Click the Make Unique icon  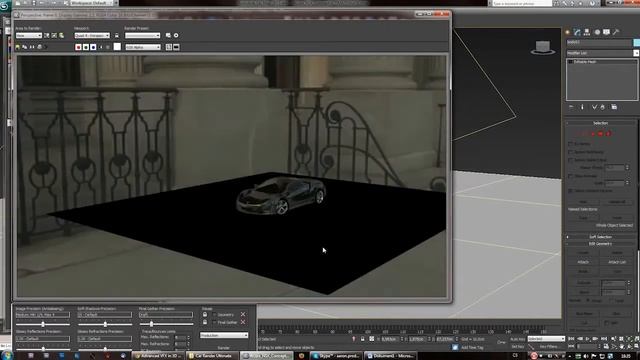tap(594, 107)
